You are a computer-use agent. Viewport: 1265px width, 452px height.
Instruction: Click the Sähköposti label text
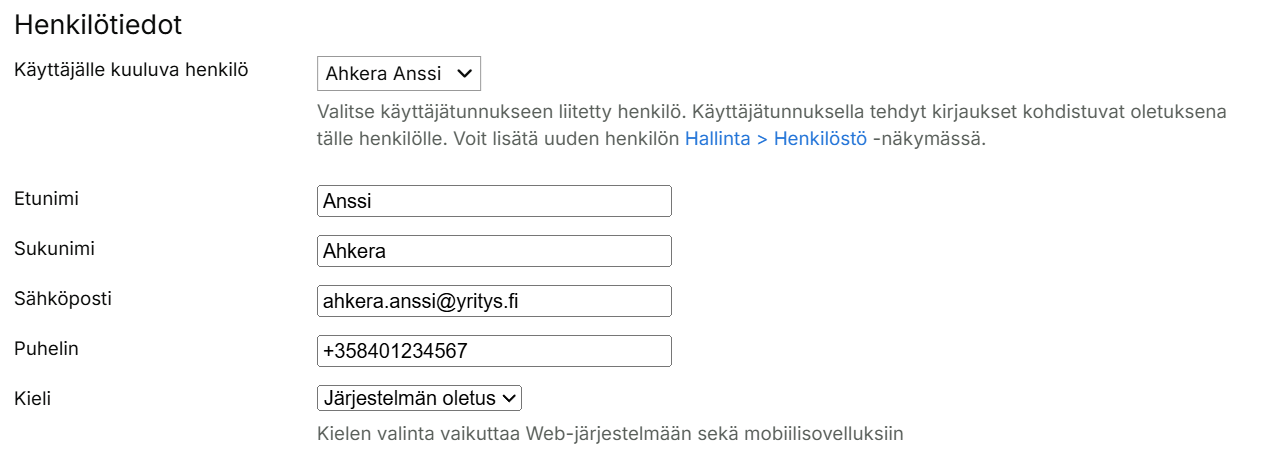[61, 298]
